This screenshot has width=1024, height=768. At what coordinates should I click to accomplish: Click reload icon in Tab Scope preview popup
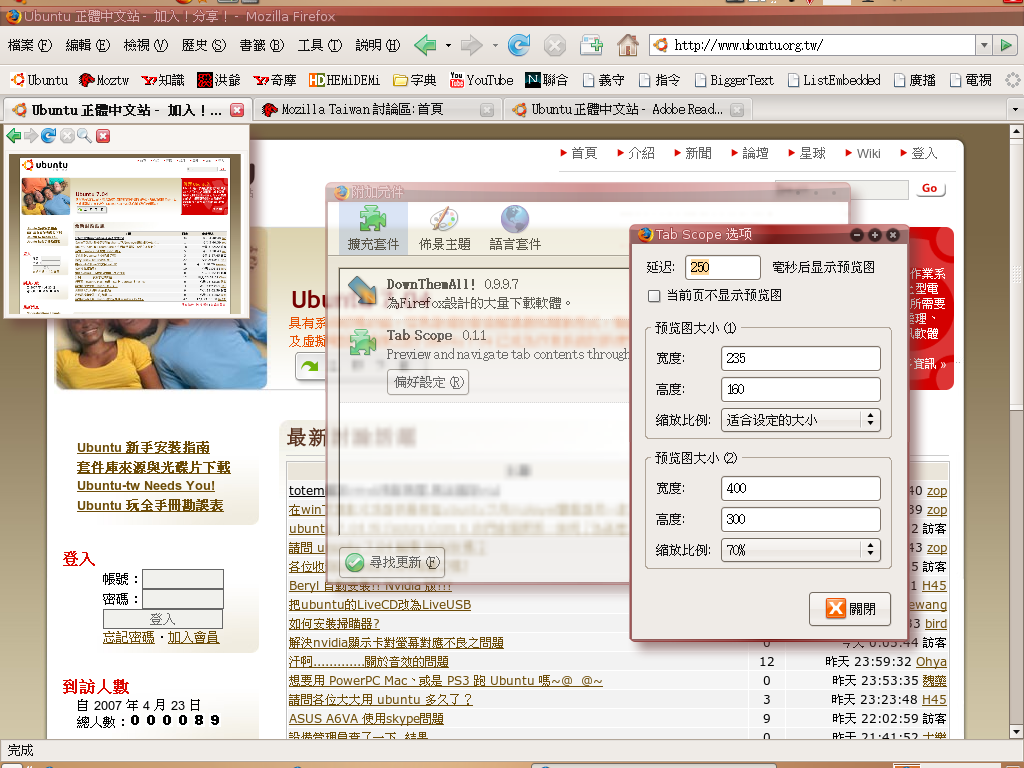pyautogui.click(x=48, y=135)
